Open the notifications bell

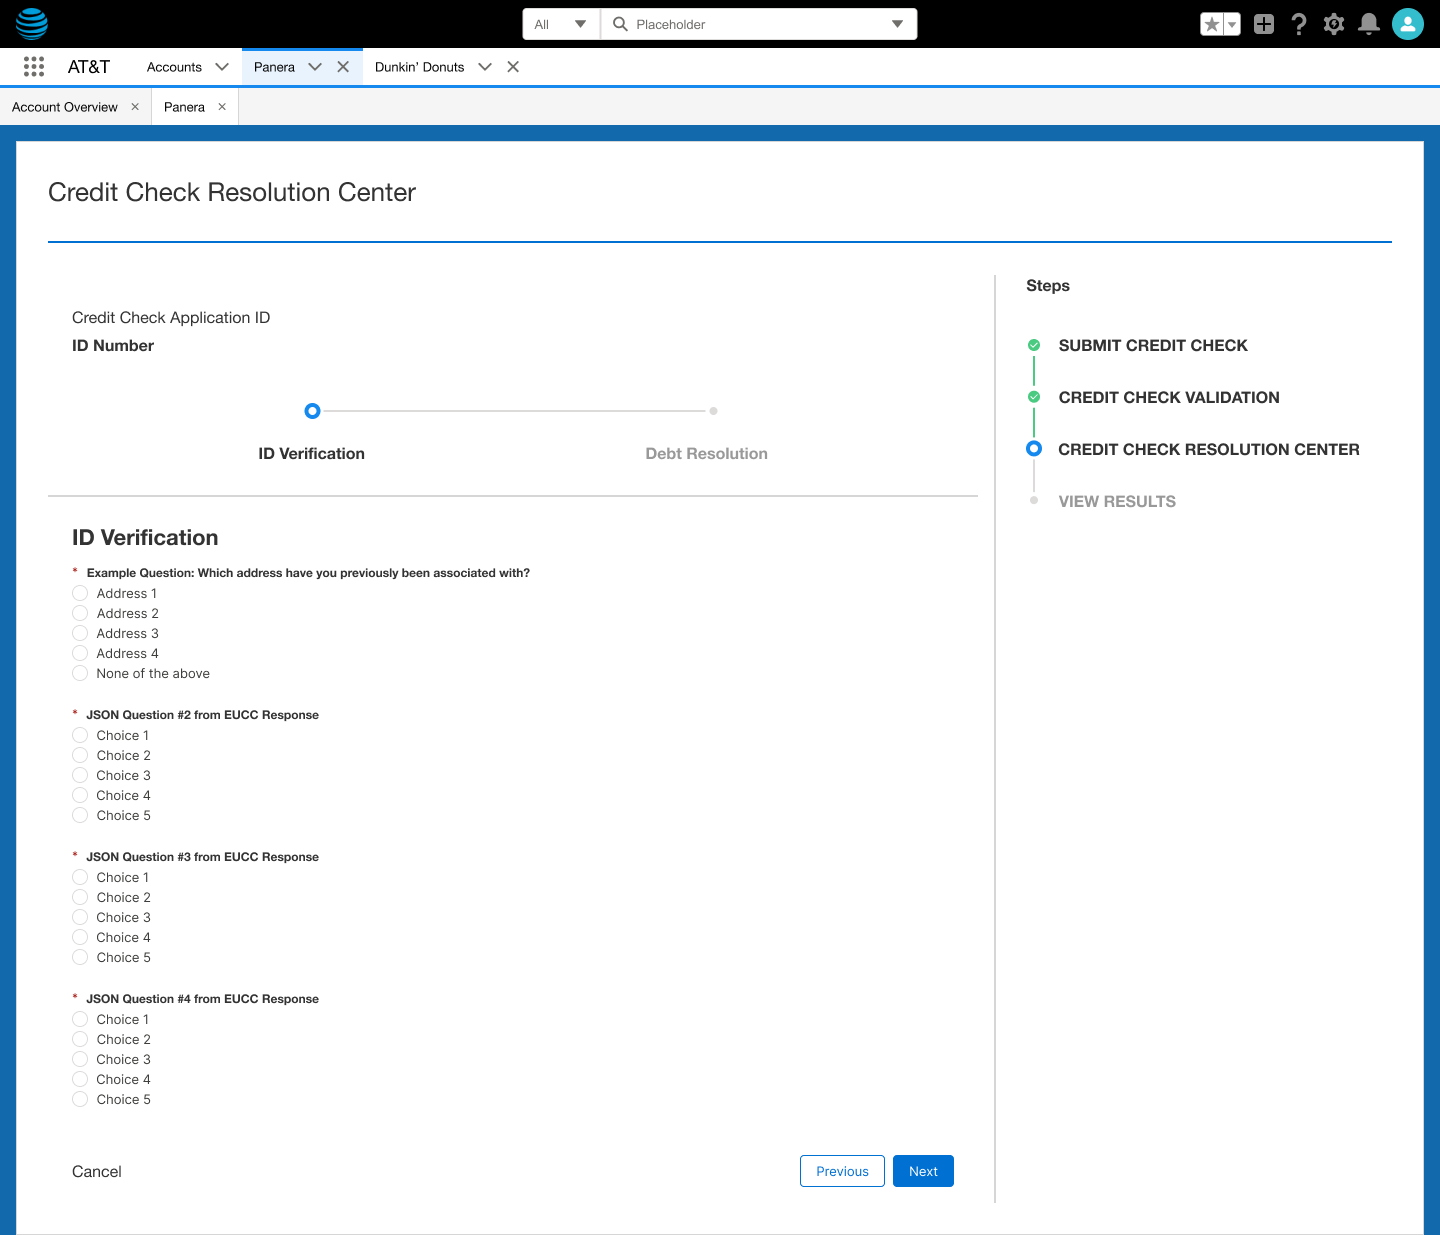point(1369,24)
